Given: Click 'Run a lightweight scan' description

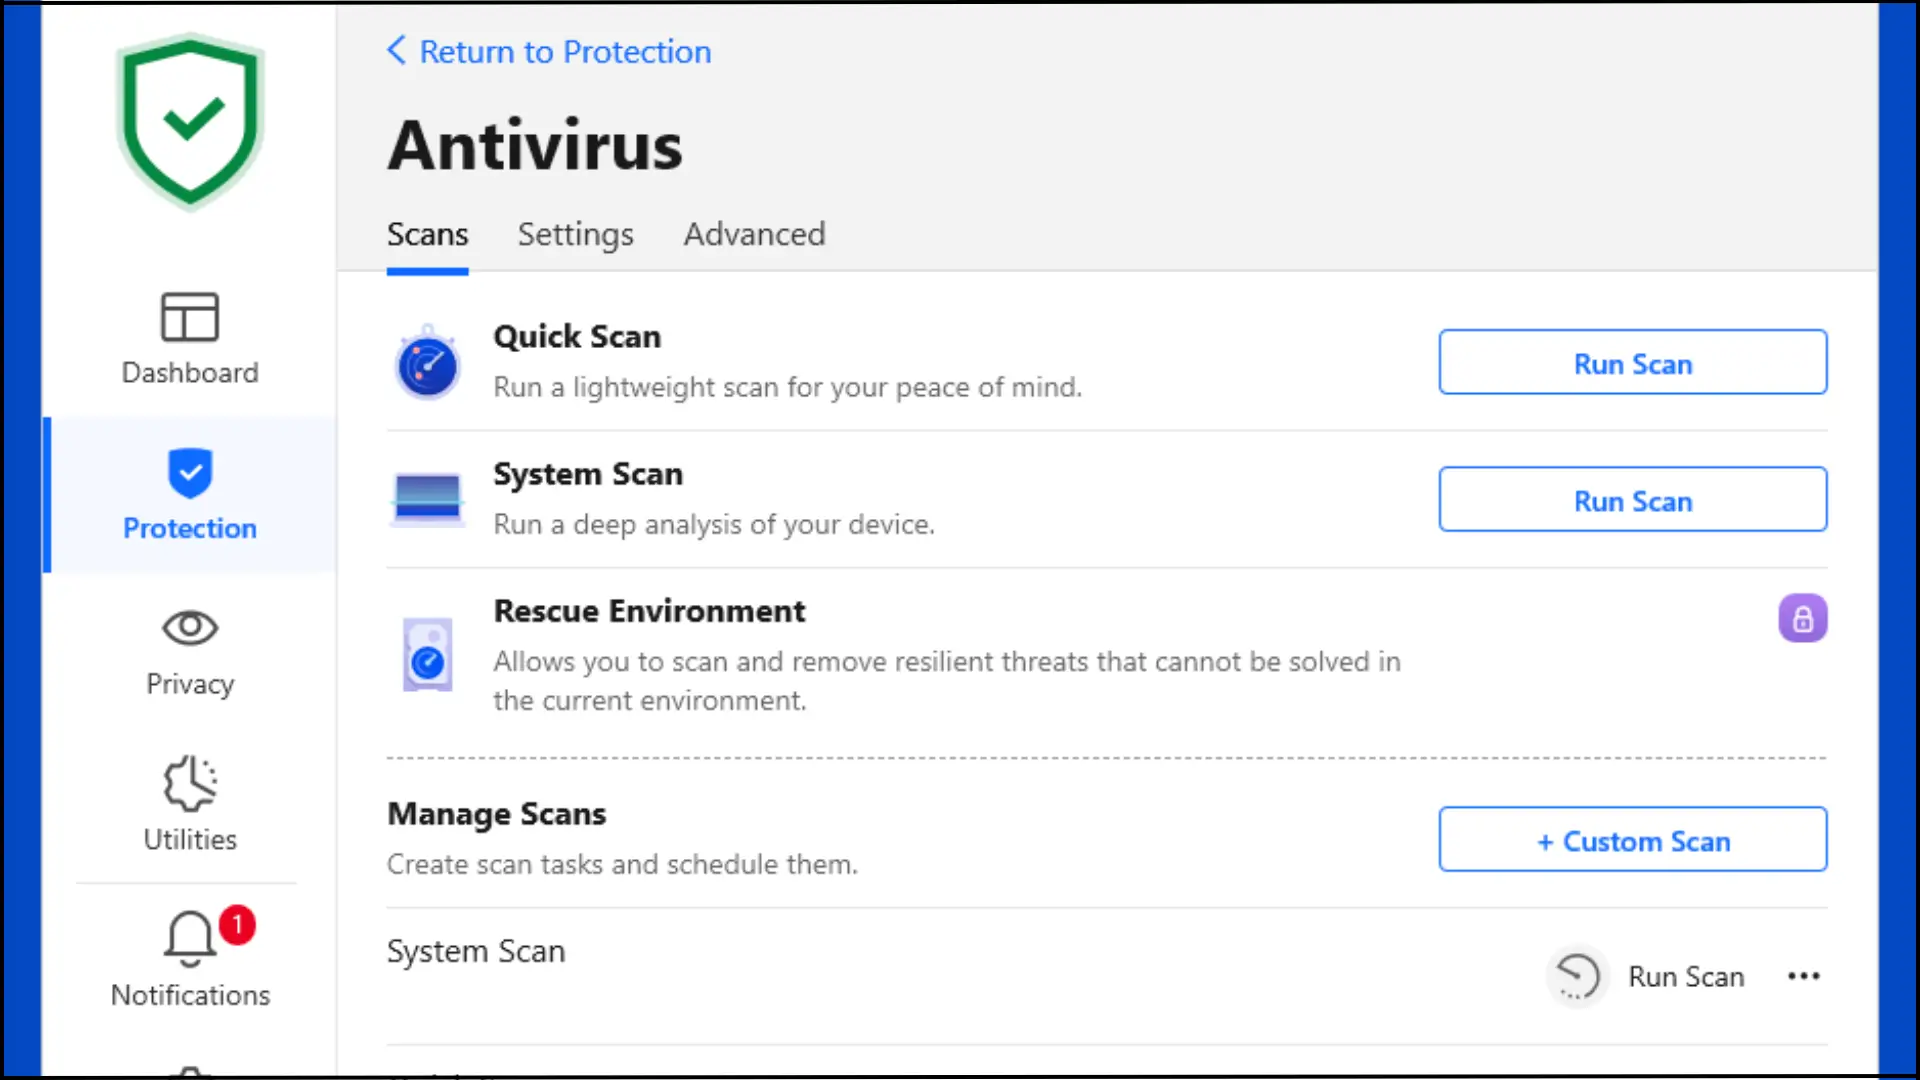Looking at the screenshot, I should point(788,388).
